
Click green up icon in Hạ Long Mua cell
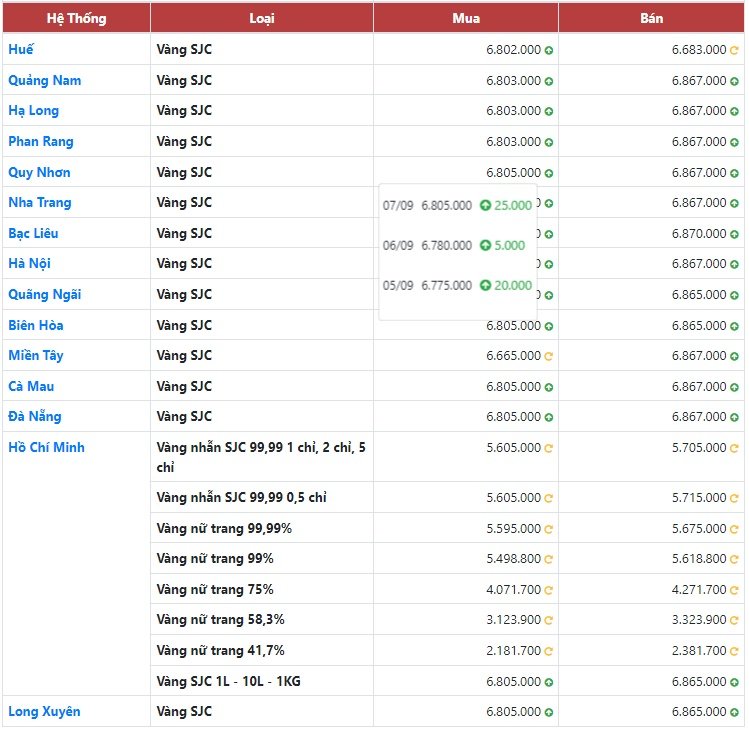(x=549, y=111)
